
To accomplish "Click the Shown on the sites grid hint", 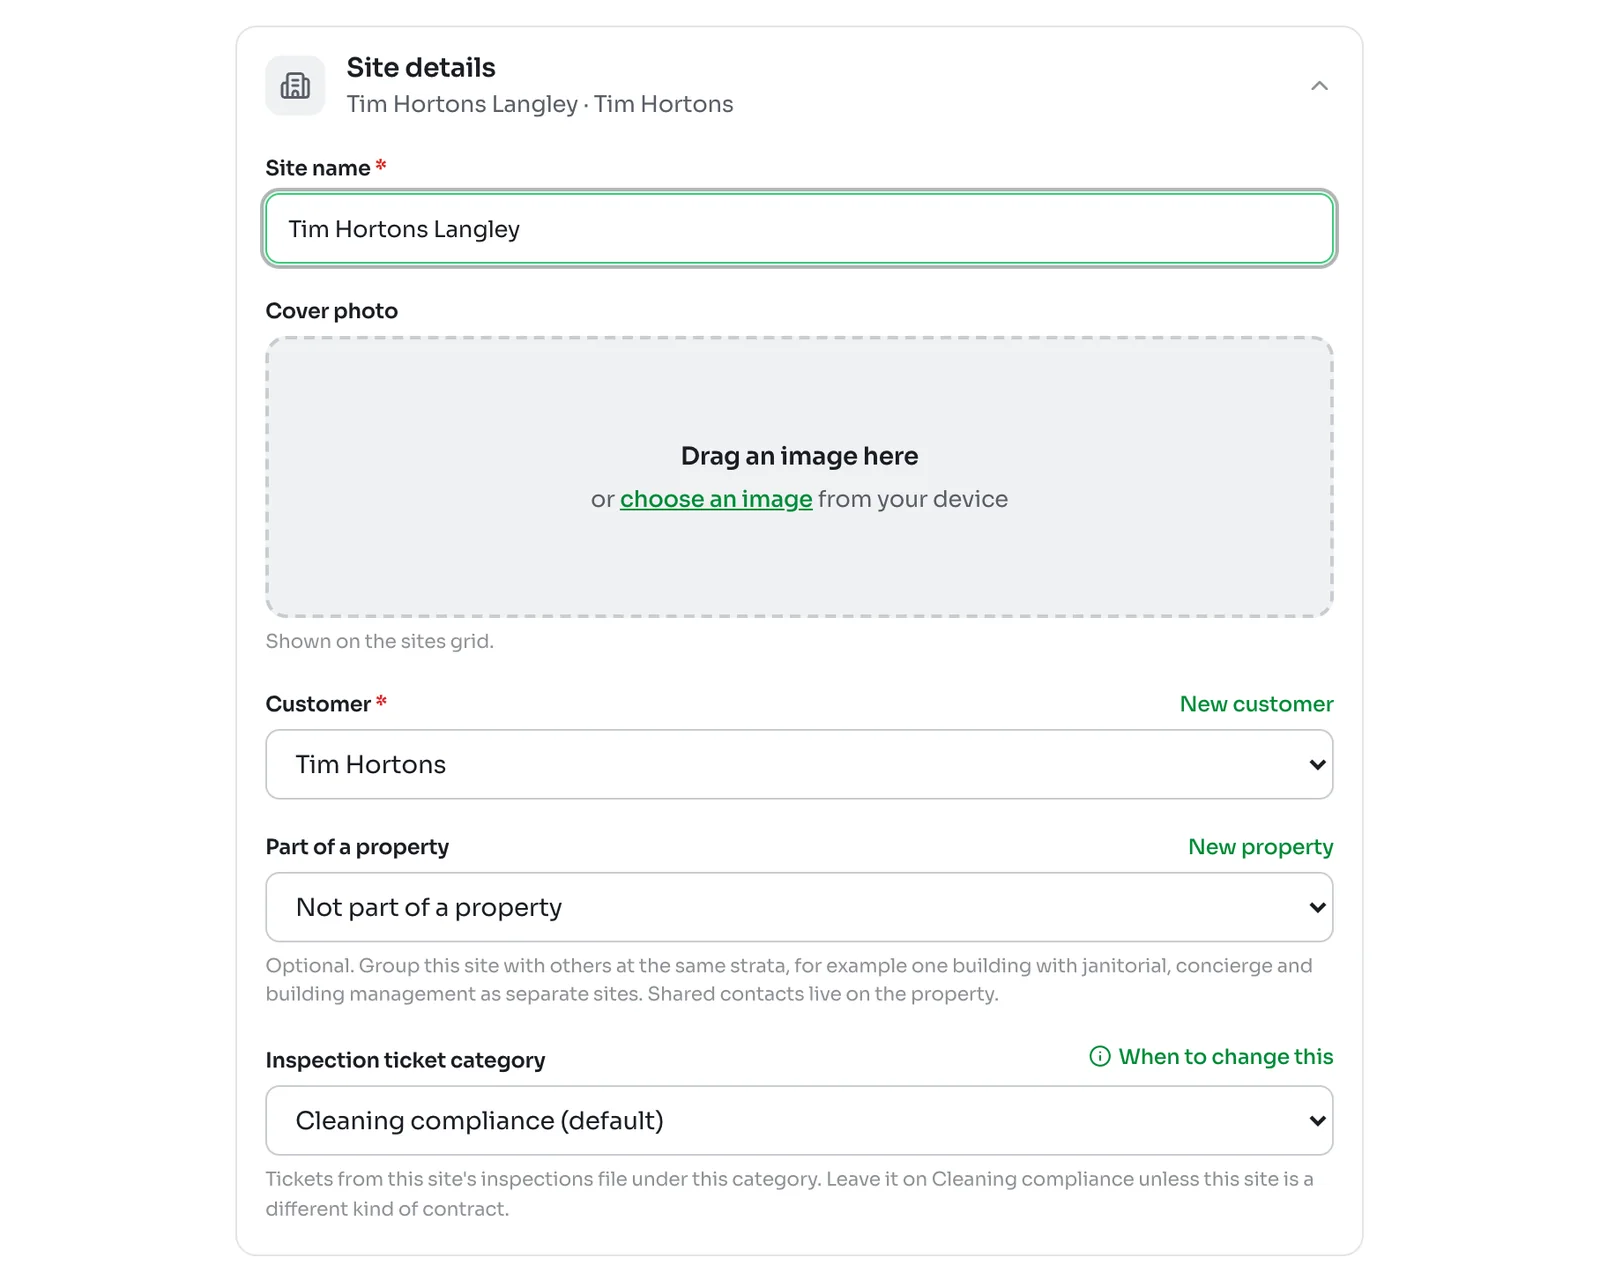I will [x=380, y=642].
